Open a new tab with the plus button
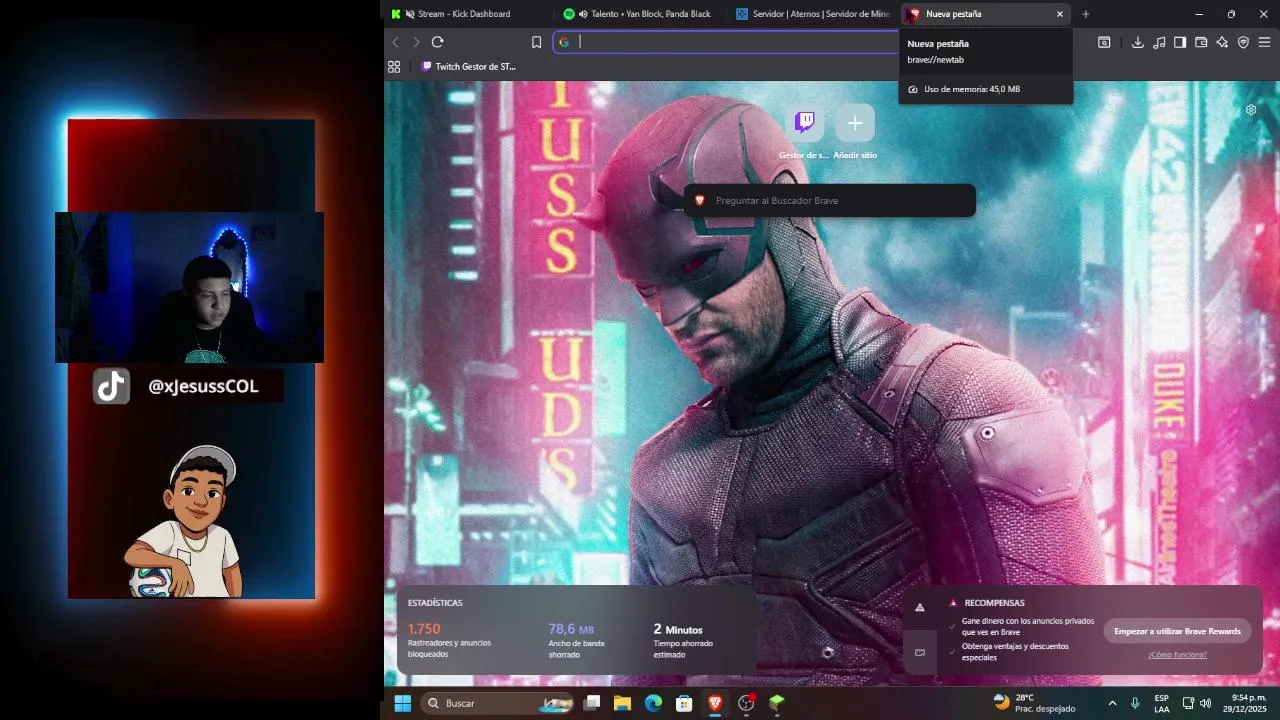The width and height of the screenshot is (1280, 720). point(1086,14)
